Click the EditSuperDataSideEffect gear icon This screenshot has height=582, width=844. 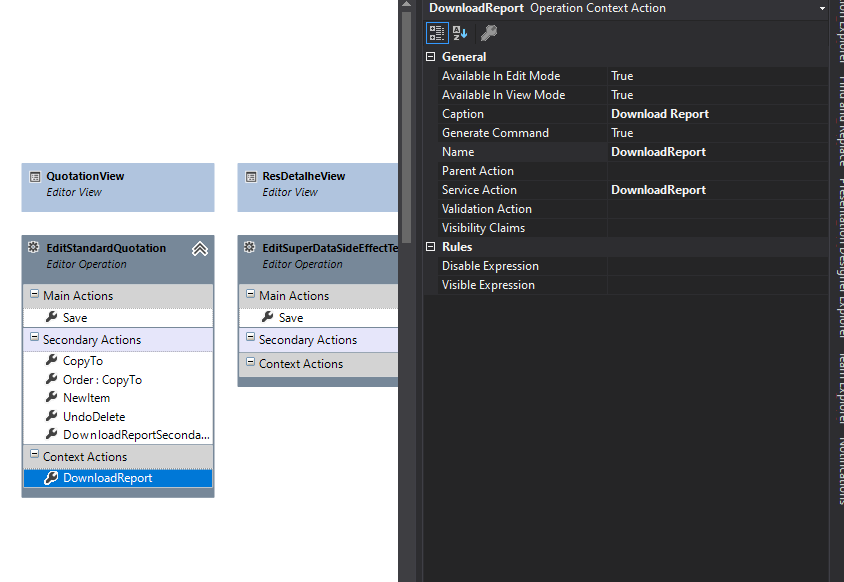249,247
